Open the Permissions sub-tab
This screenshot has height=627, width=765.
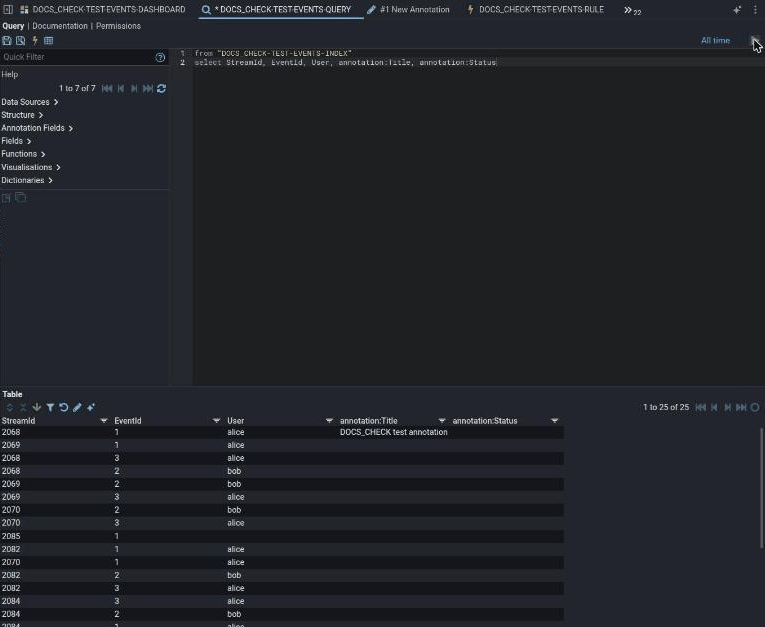pyautogui.click(x=118, y=26)
